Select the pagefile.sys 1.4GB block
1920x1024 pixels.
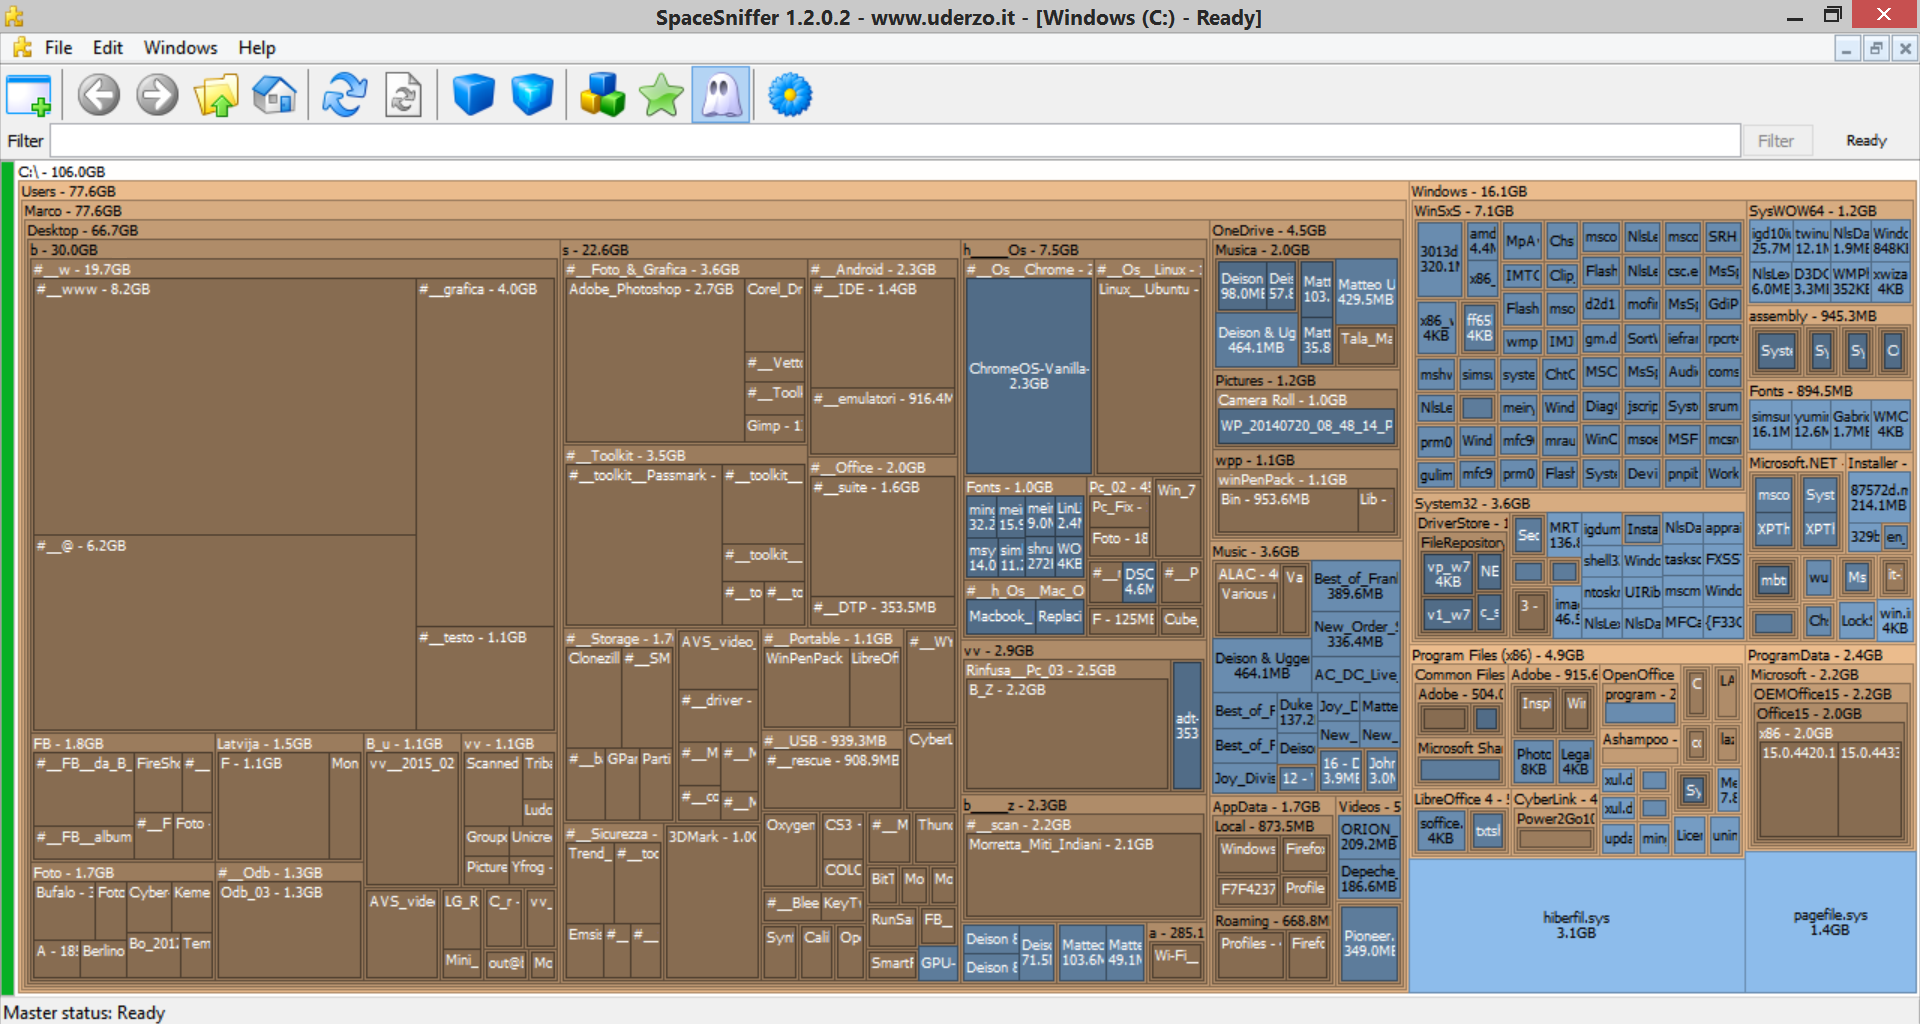pos(1829,922)
